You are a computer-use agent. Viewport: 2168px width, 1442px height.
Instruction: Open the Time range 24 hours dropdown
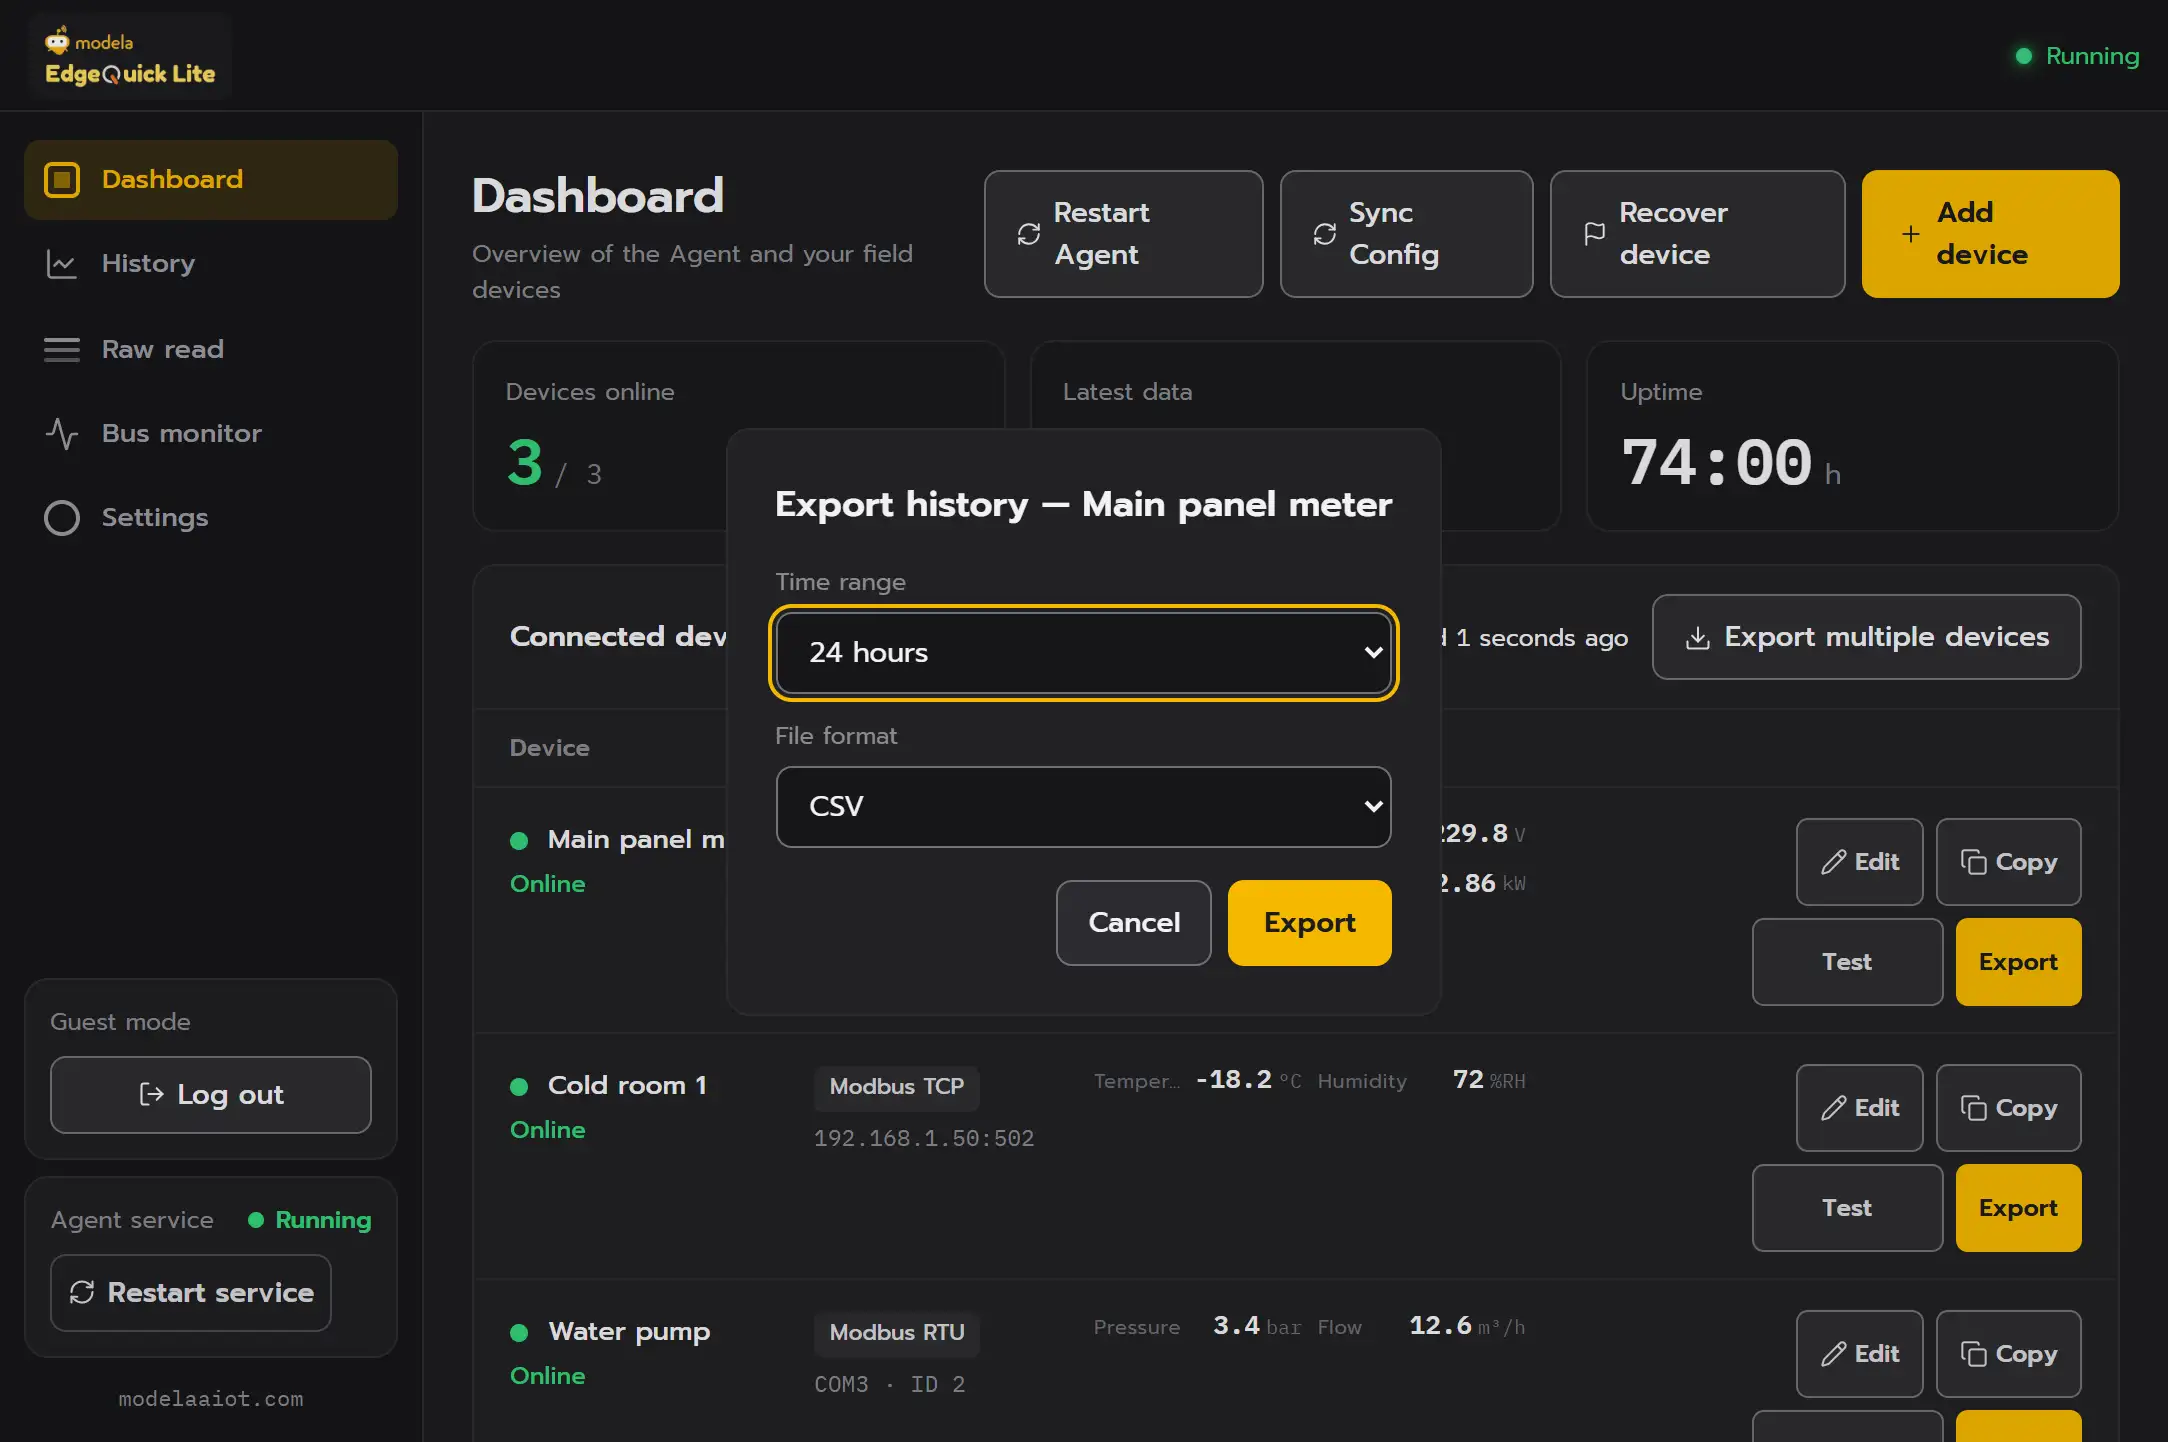tap(1083, 653)
